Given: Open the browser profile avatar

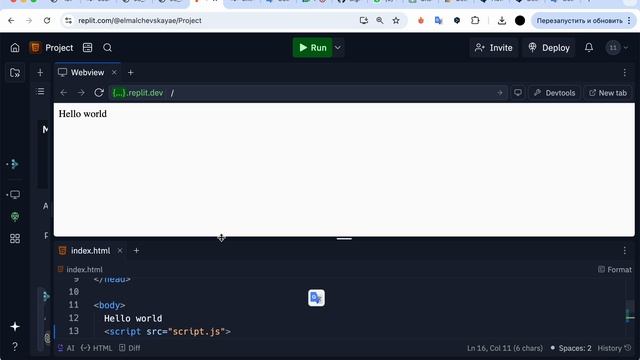Looking at the screenshot, I should pos(520,20).
